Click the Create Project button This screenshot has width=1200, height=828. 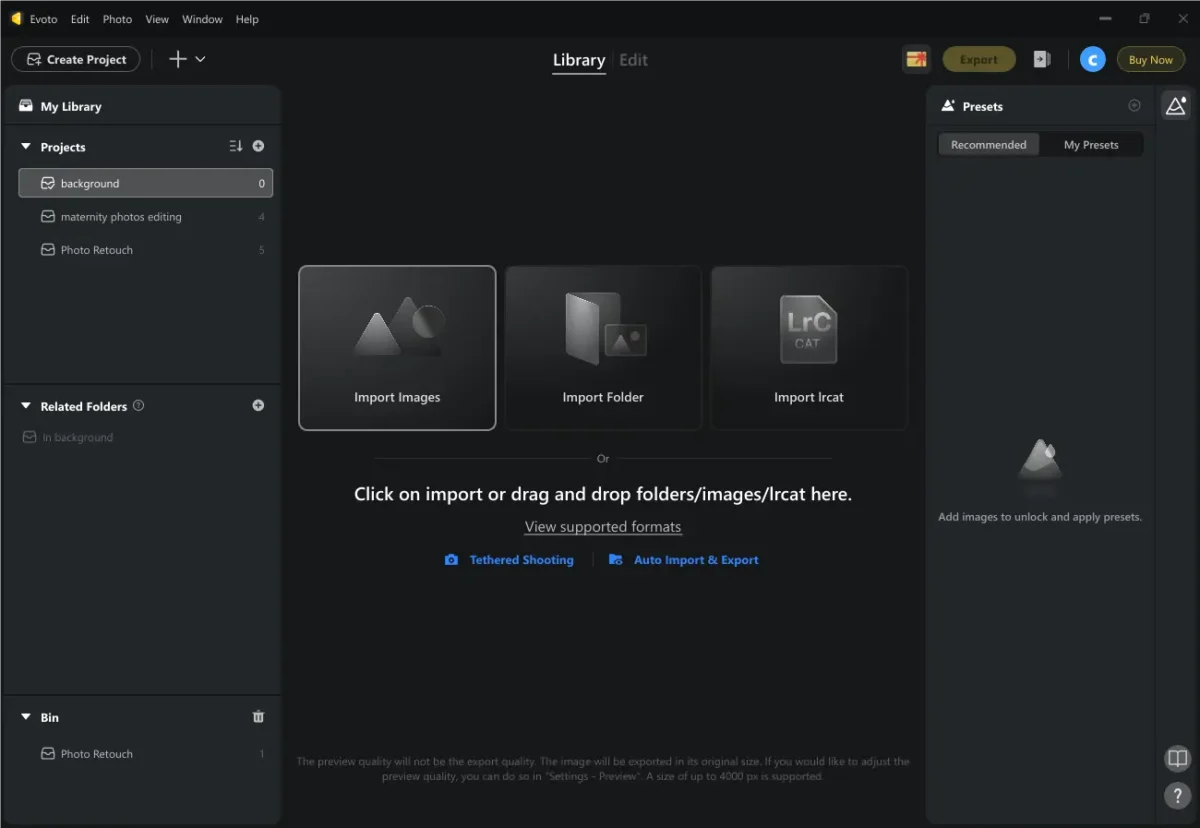tap(76, 59)
